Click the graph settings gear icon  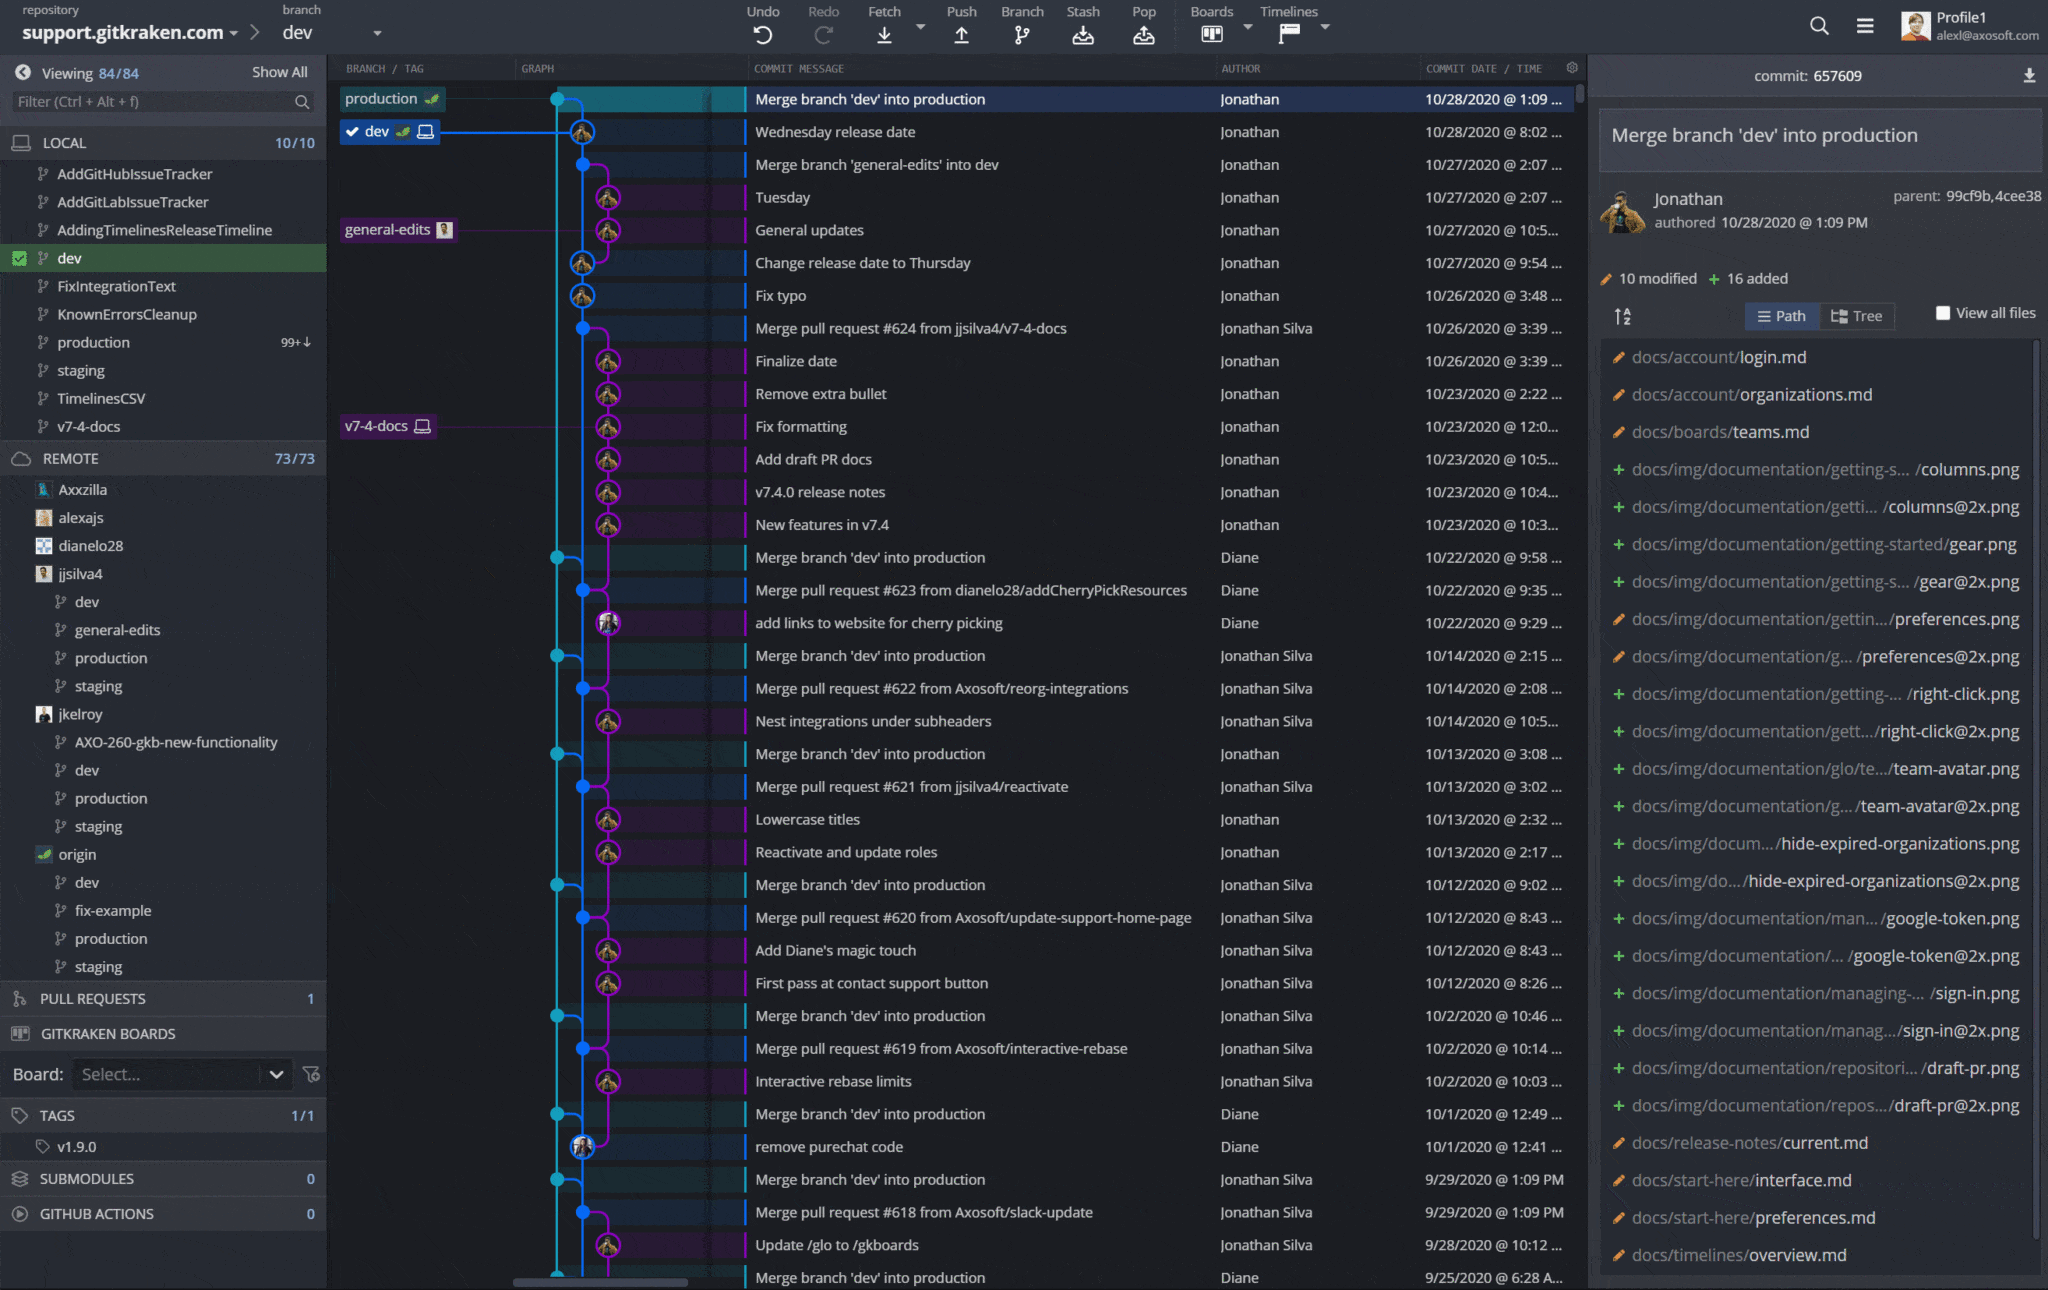click(x=1572, y=68)
